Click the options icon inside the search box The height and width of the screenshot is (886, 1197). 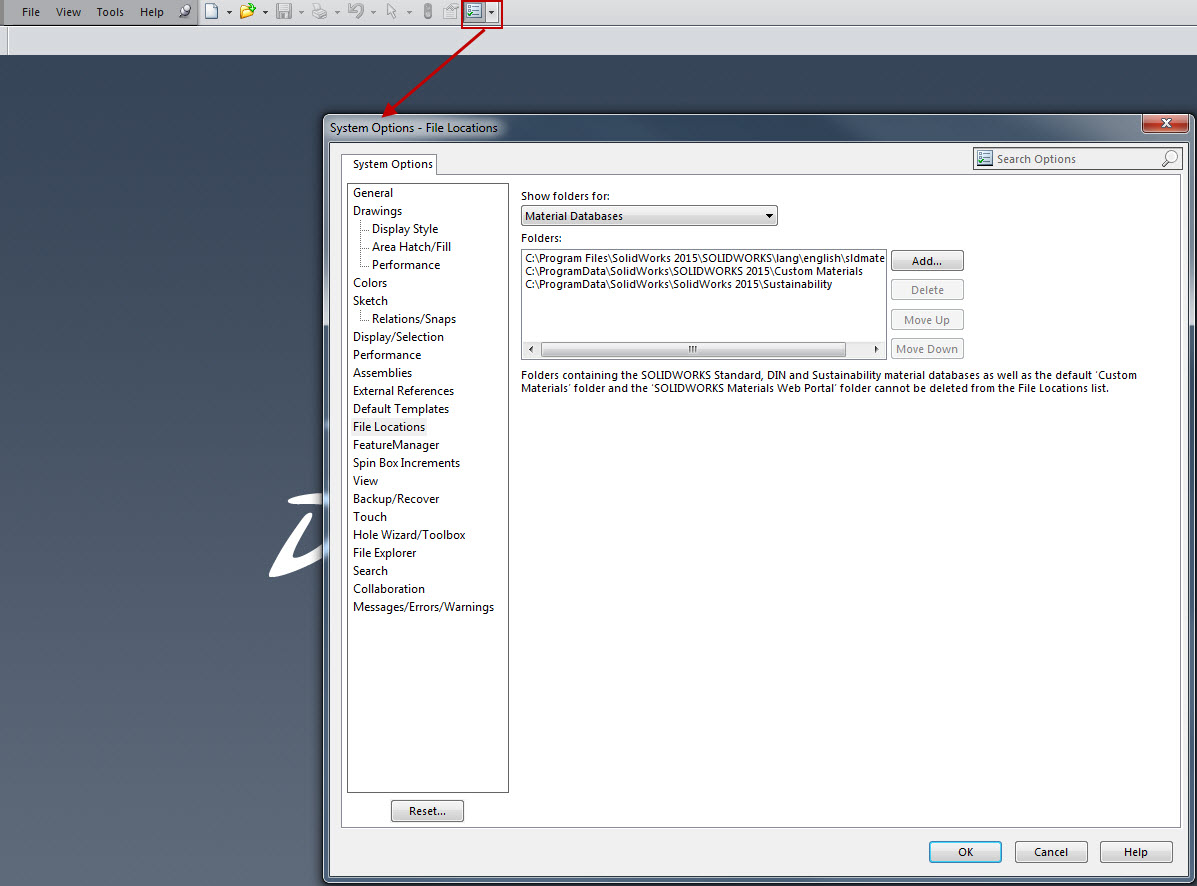pyautogui.click(x=985, y=159)
